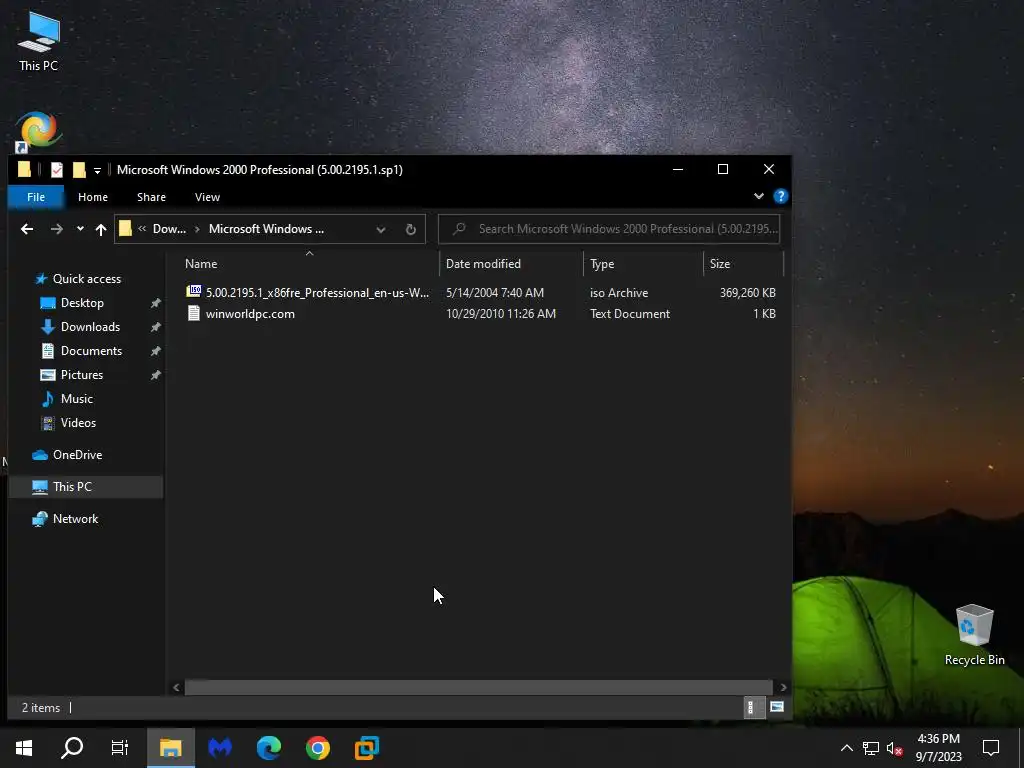The width and height of the screenshot is (1024, 768).
Task: Select This PC desktop icon
Action: [x=39, y=41]
